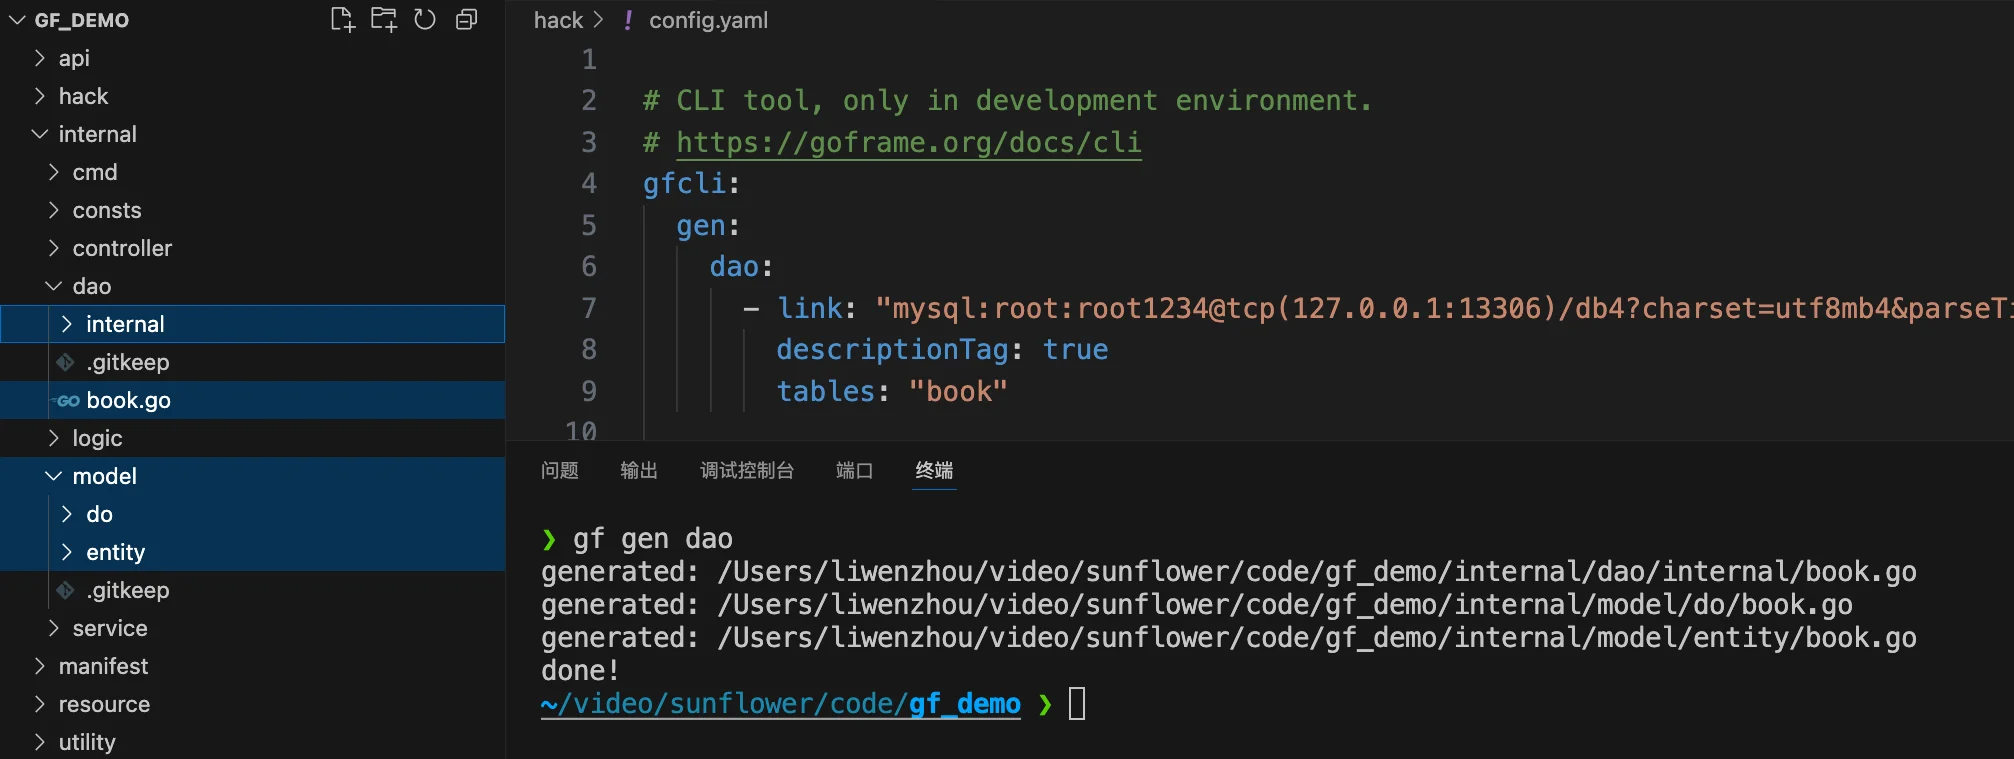This screenshot has width=2014, height=759.
Task: Select the .gitkeep file under dao folder
Action: [127, 362]
